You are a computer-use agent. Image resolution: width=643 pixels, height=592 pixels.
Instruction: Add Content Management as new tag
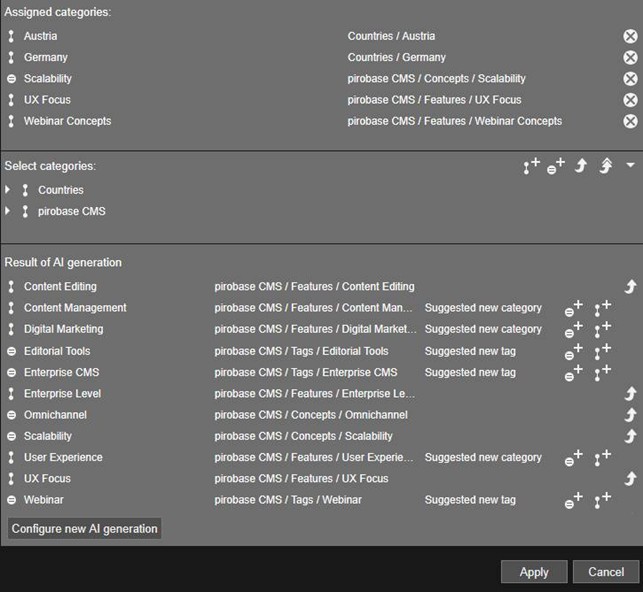pos(573,308)
